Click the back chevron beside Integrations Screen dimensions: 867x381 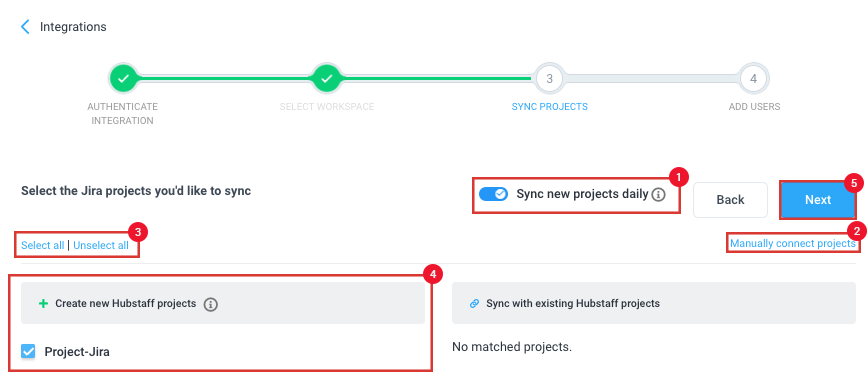click(25, 27)
